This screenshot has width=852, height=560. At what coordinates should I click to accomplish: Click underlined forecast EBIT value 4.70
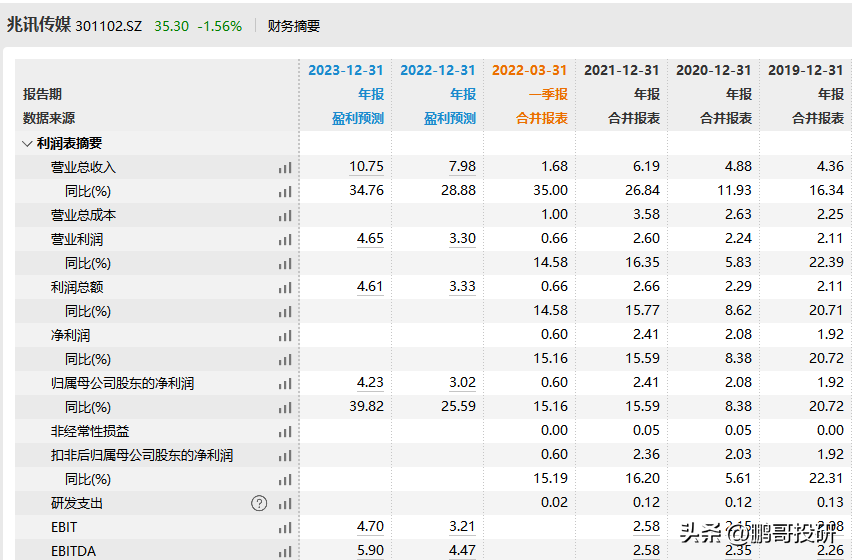tap(370, 526)
